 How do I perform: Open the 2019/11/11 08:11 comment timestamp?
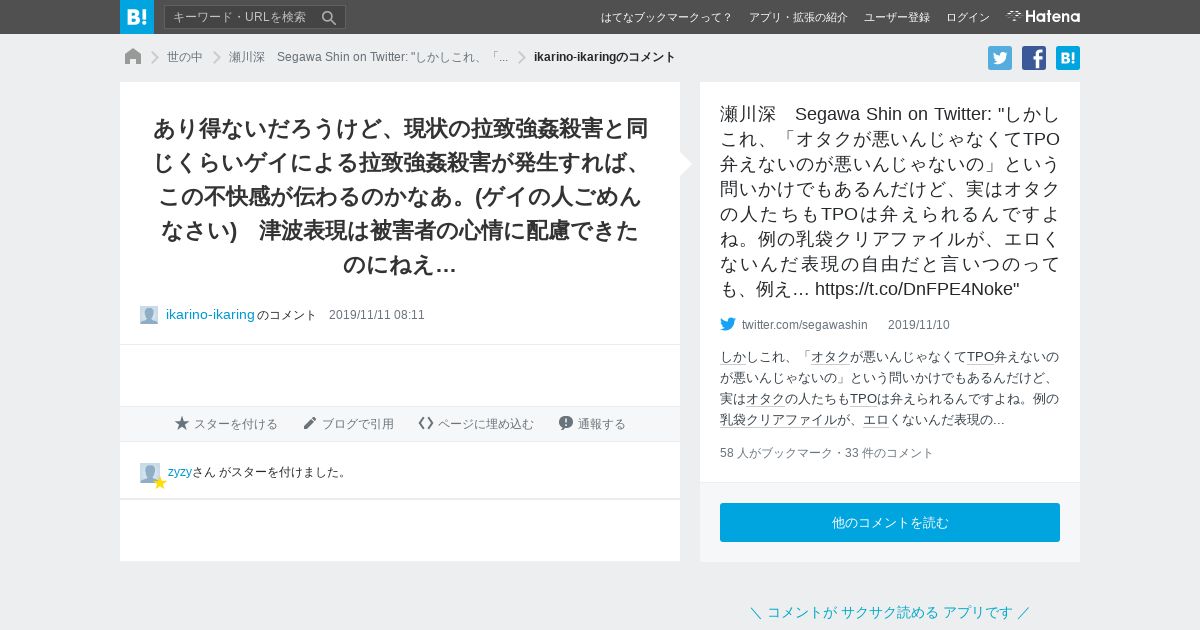377,315
